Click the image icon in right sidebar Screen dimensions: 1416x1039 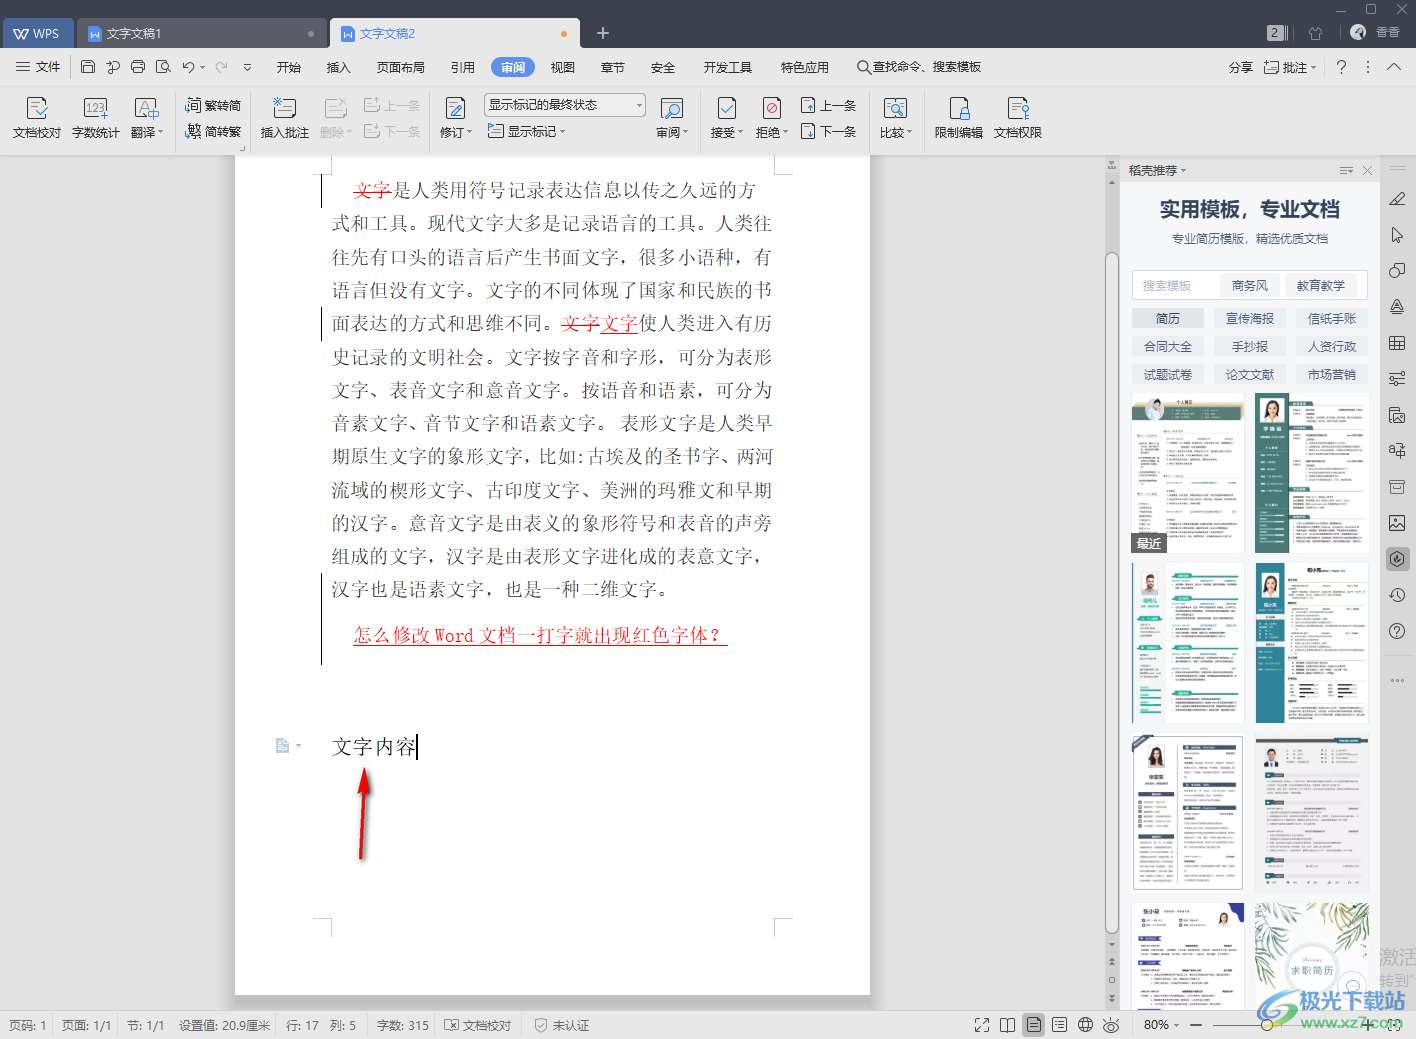[1397, 523]
